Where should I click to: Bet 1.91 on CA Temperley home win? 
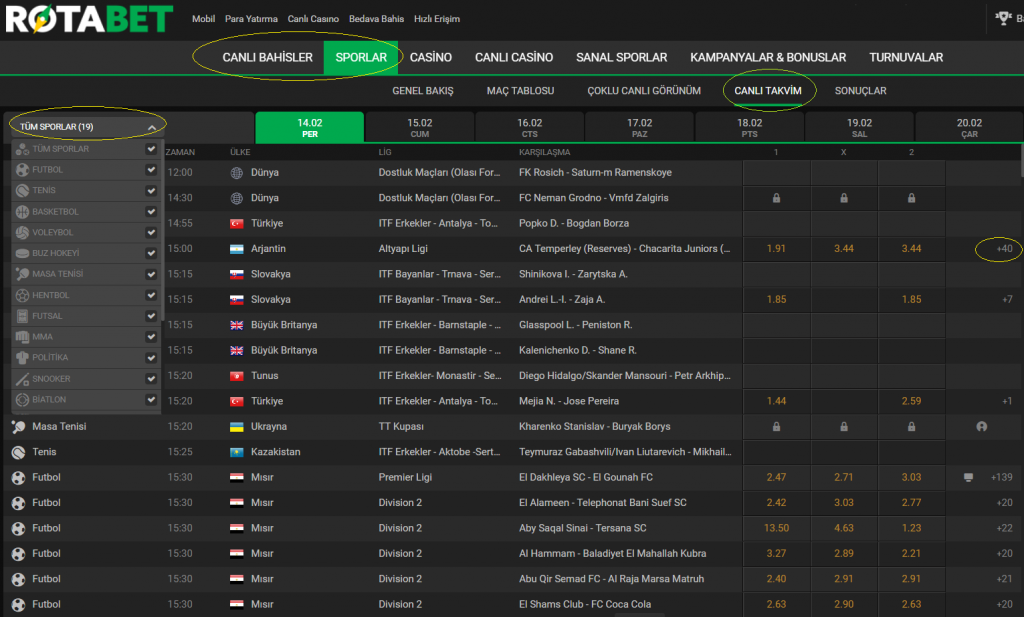click(776, 249)
